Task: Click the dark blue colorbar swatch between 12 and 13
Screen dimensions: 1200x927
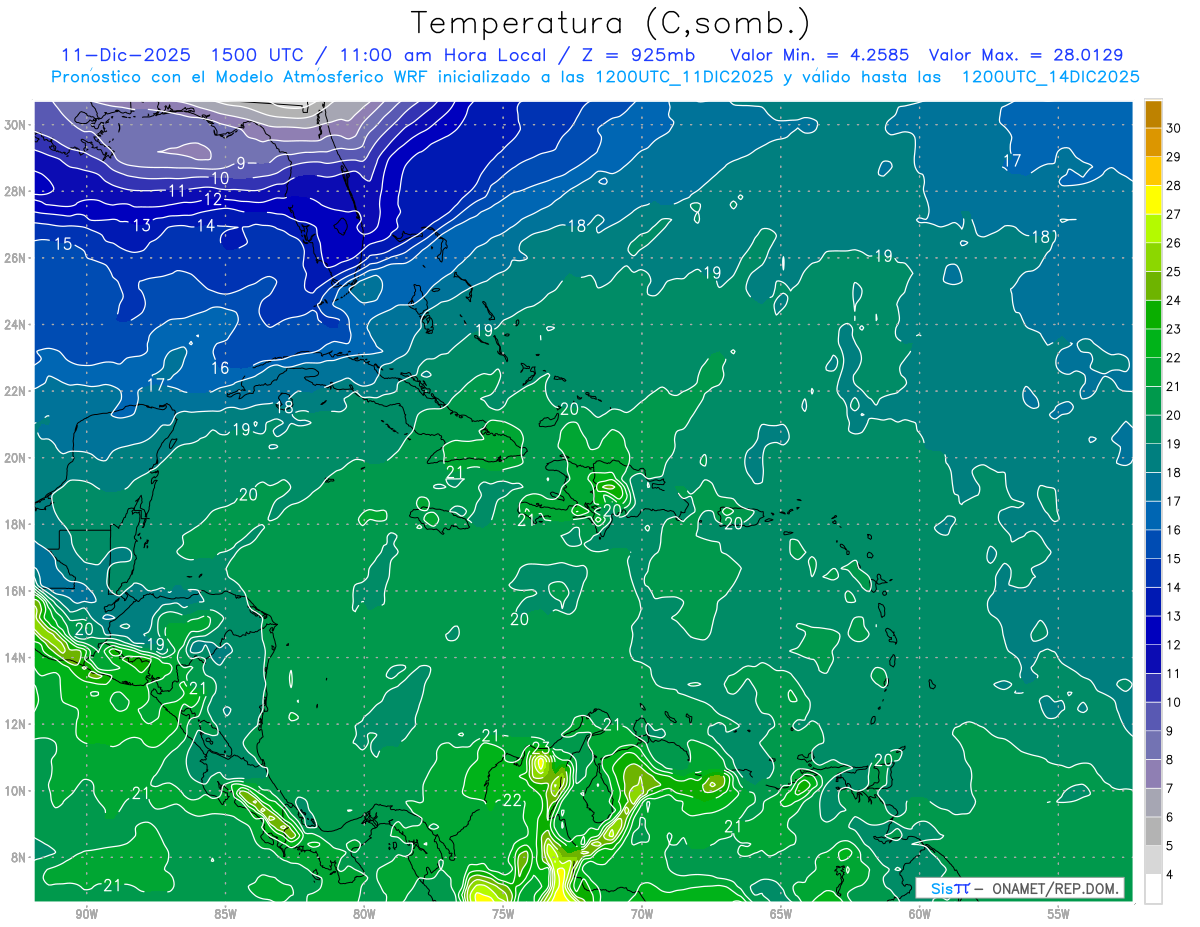Action: click(1153, 630)
